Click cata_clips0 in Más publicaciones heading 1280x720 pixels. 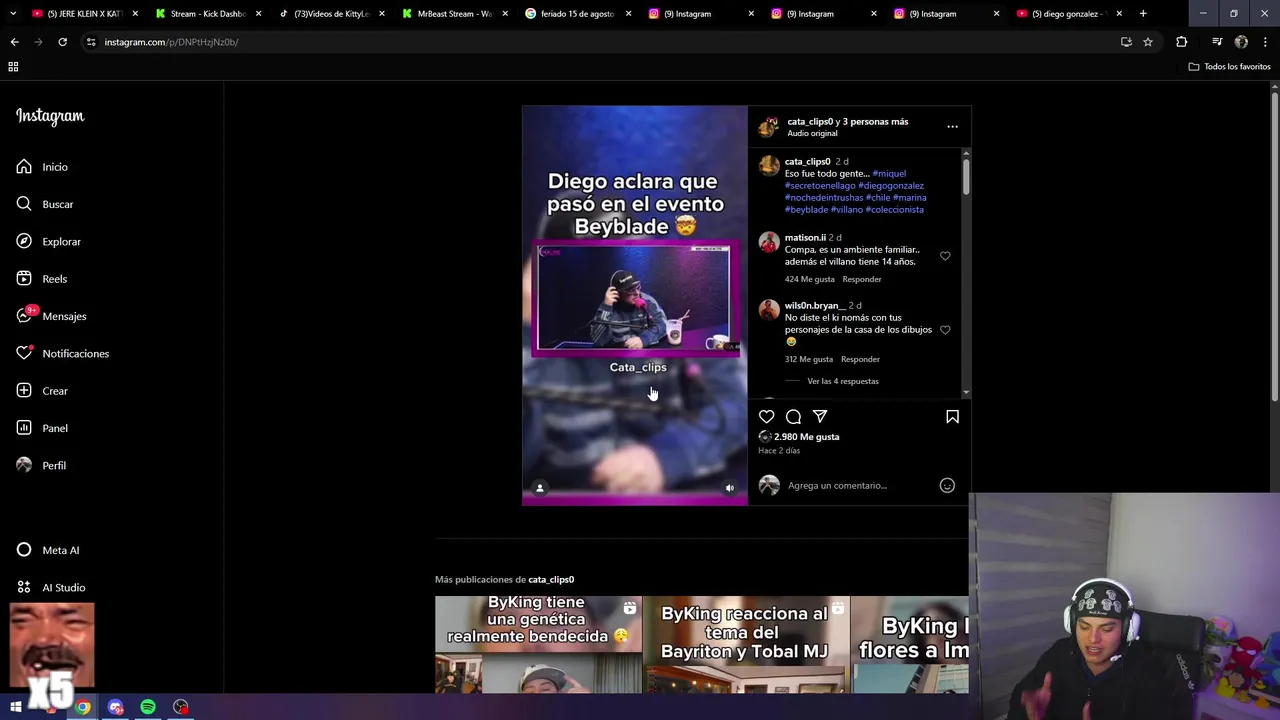click(x=551, y=580)
